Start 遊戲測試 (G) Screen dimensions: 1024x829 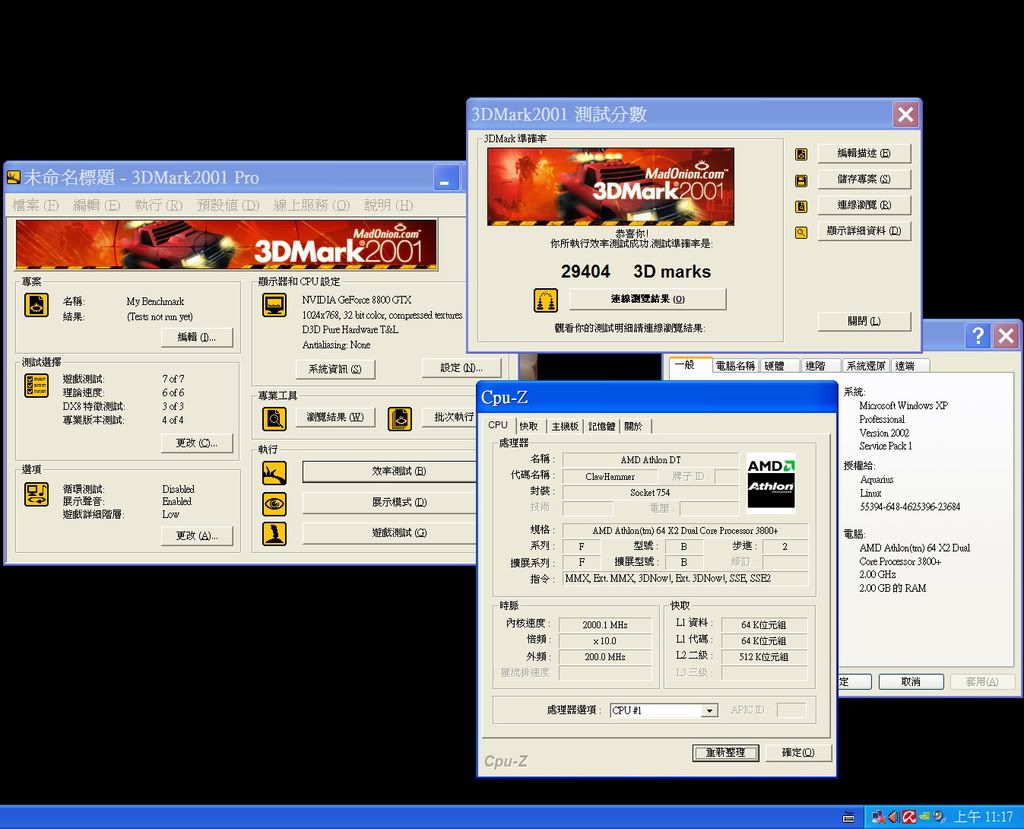[x=390, y=533]
